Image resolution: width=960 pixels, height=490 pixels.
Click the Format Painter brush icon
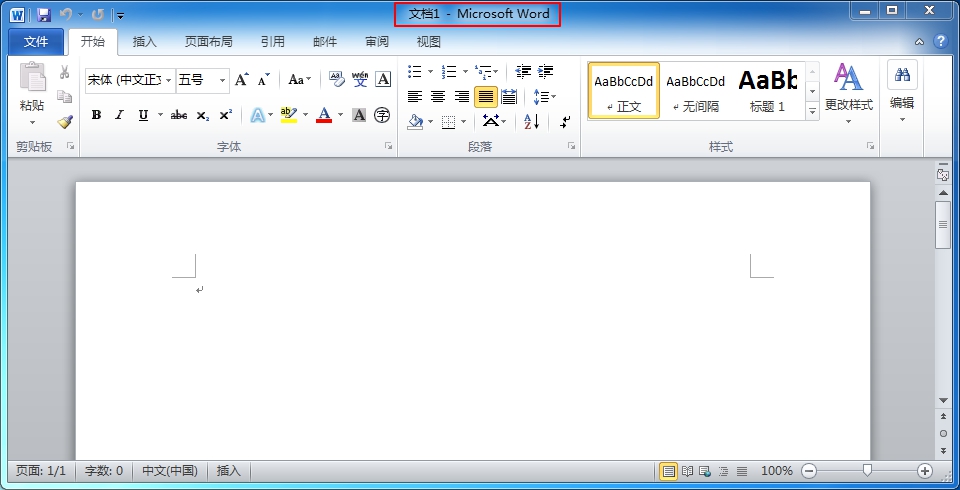65,122
